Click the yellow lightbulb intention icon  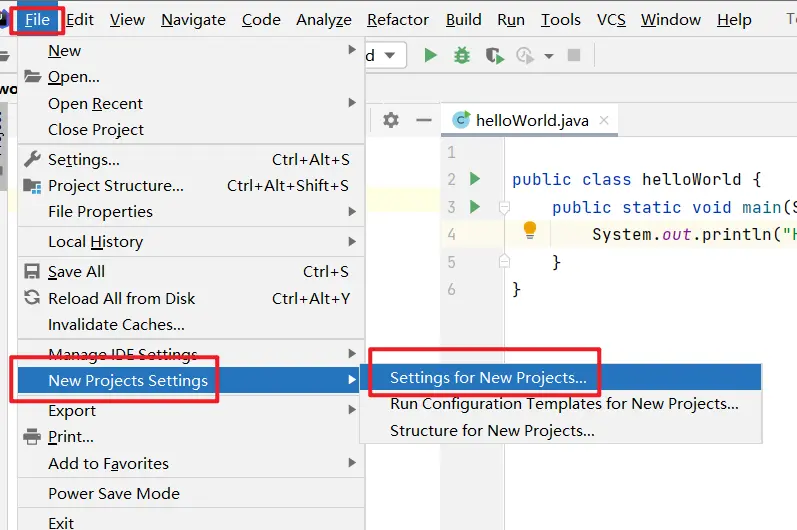pos(530,231)
